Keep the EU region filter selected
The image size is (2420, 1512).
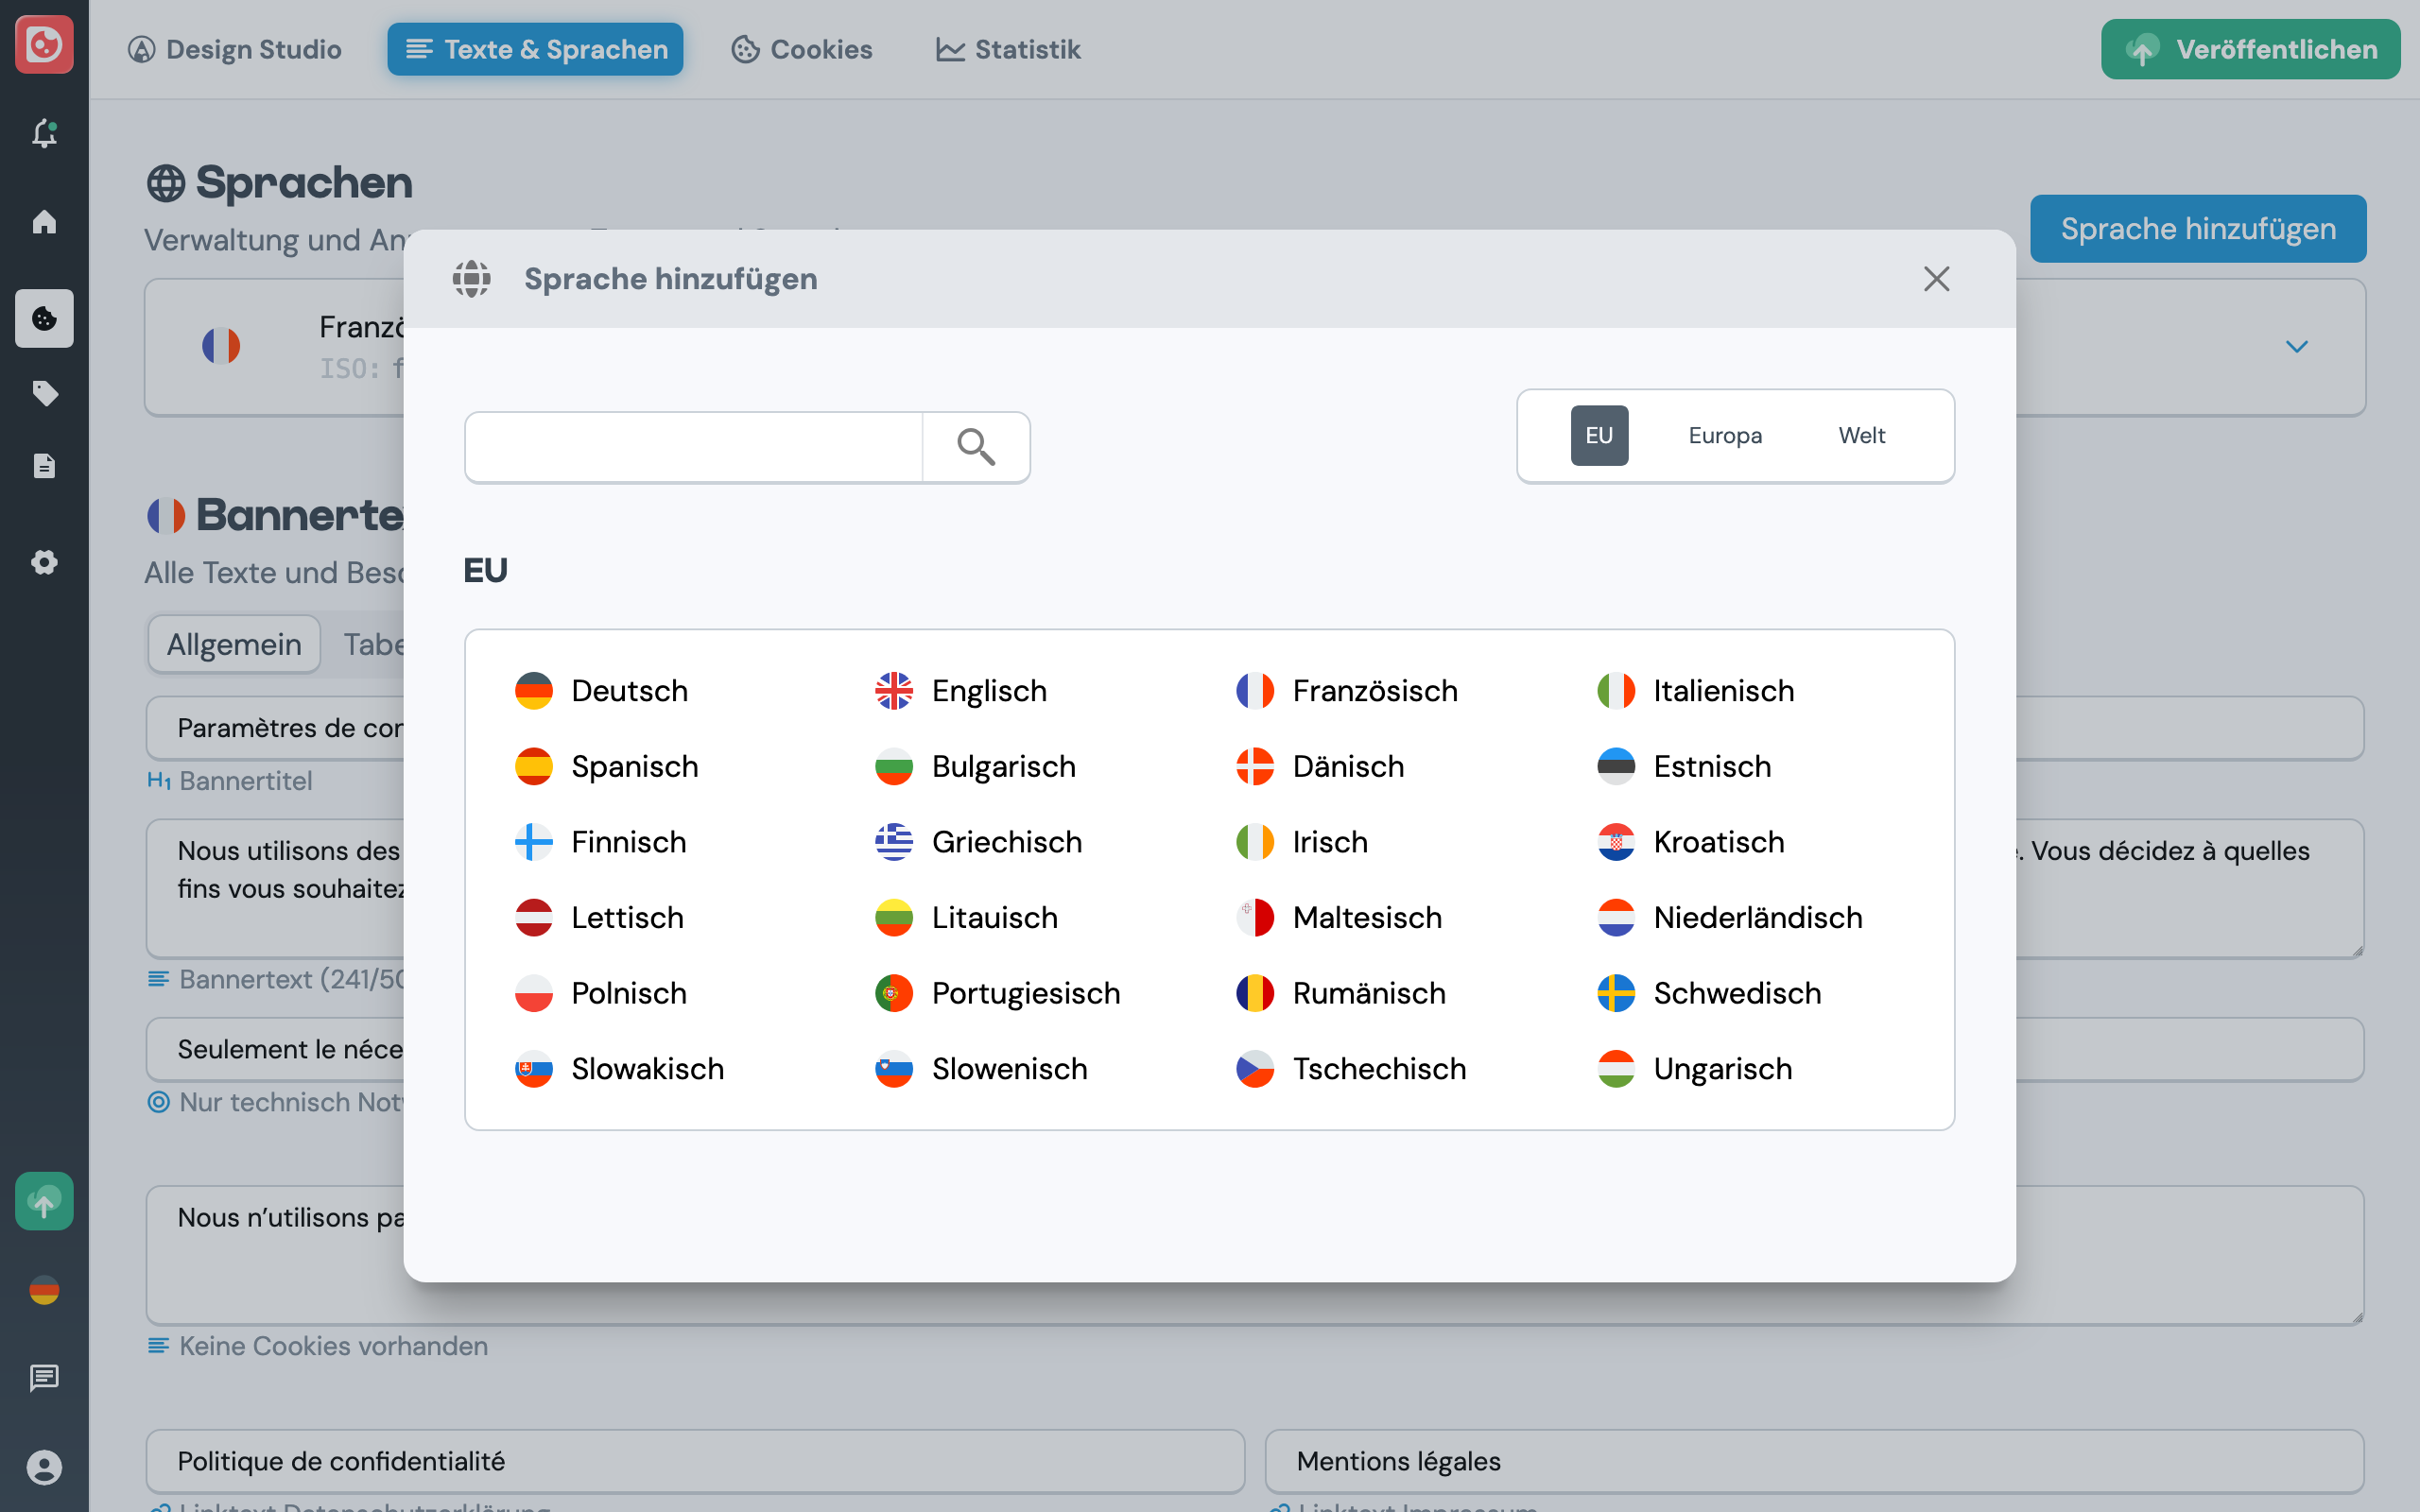pyautogui.click(x=1598, y=435)
